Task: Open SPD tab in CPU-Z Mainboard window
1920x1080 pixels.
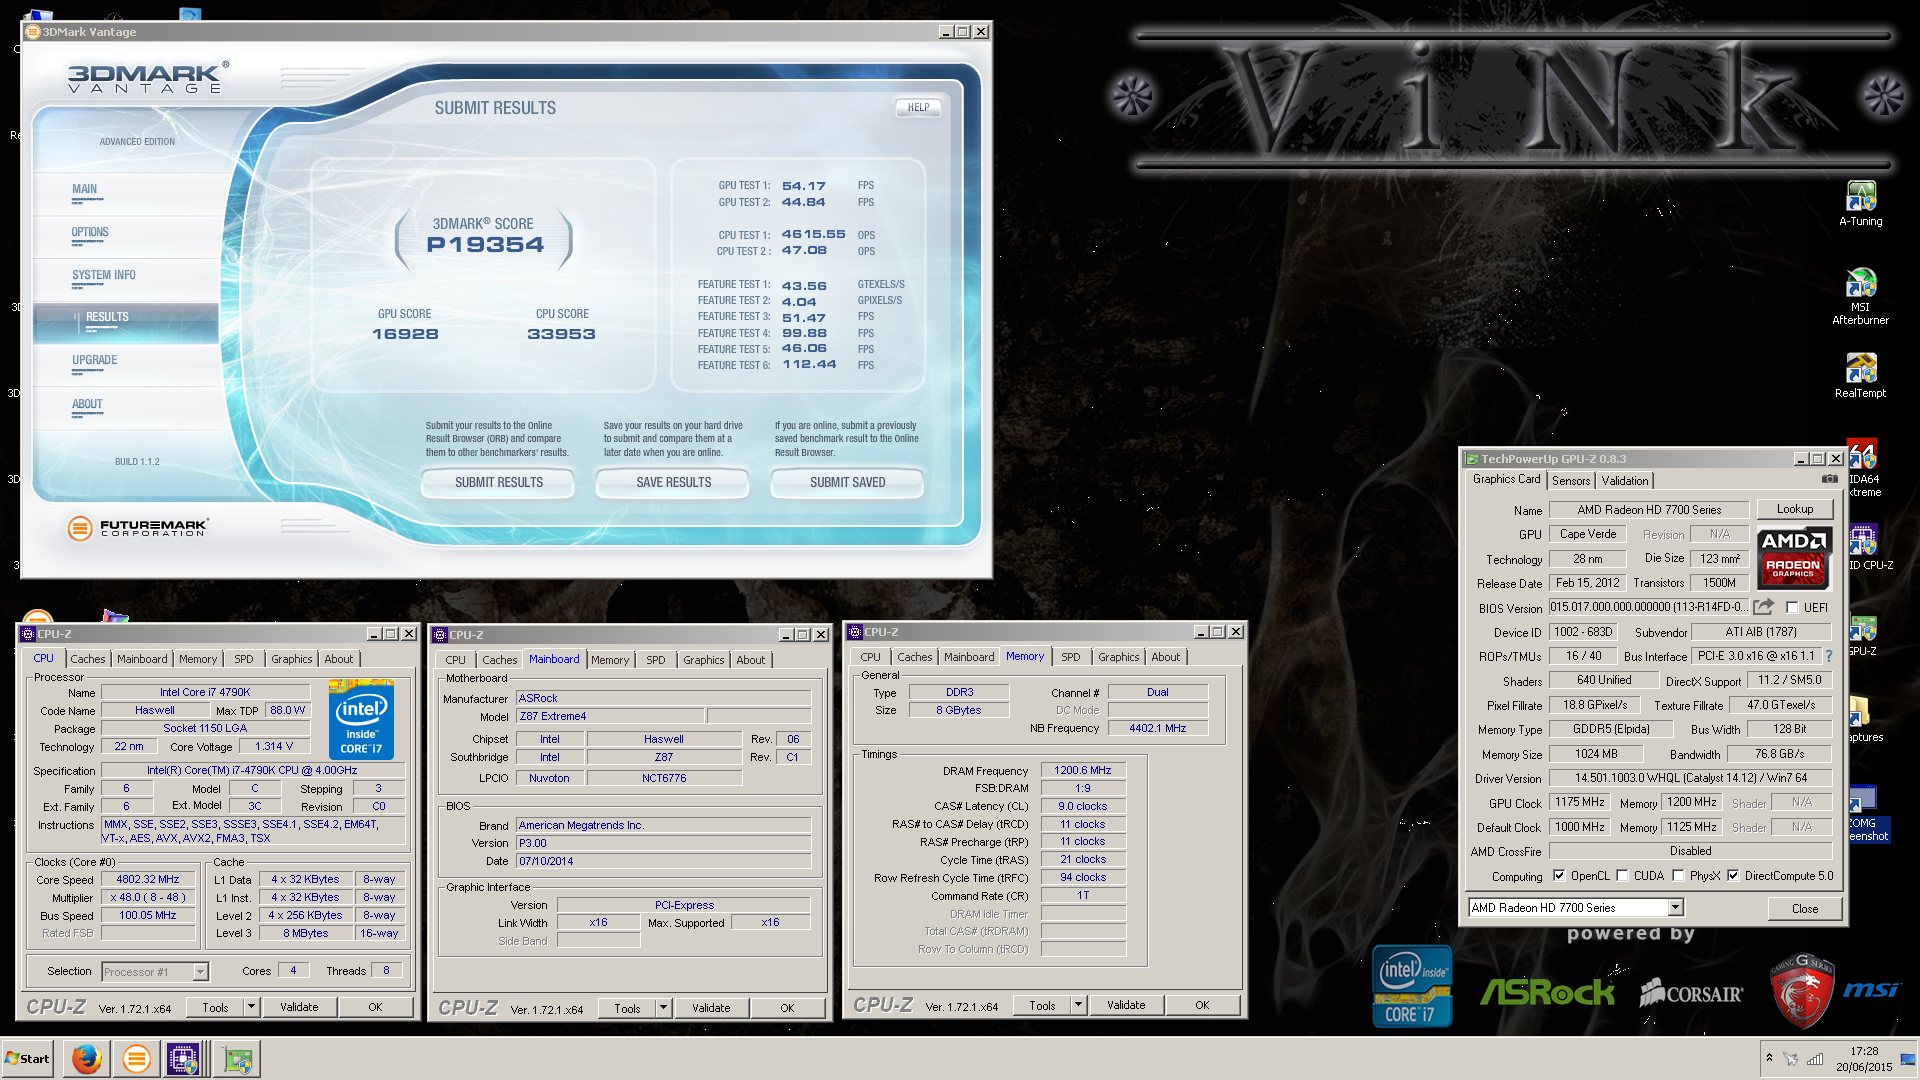Action: (656, 660)
